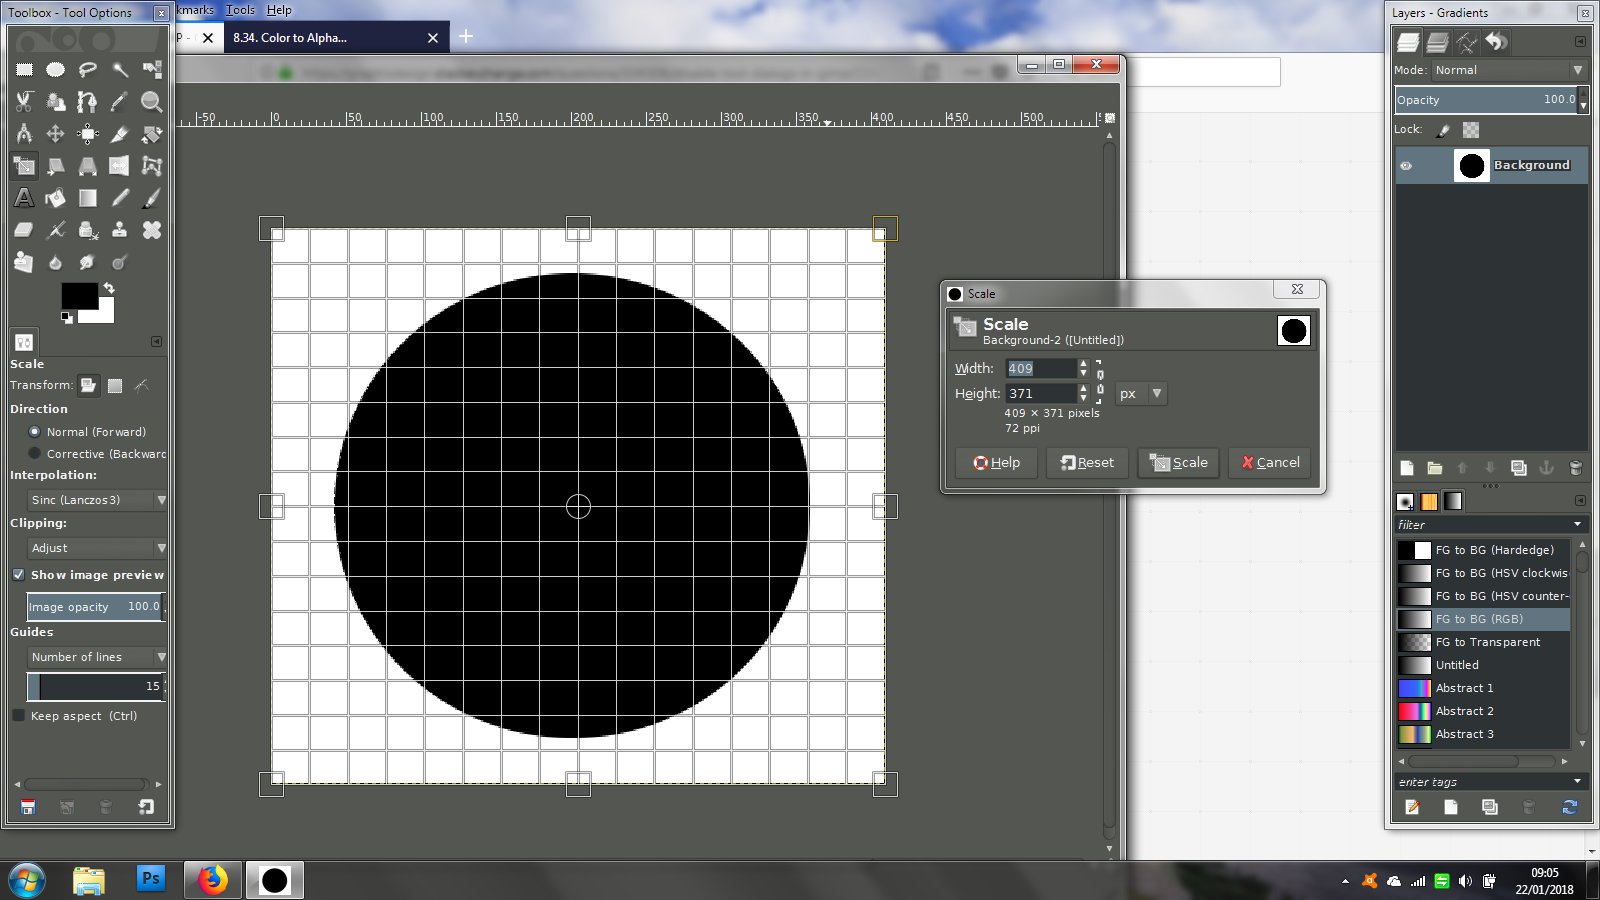
Task: Select the Ellipse Select tool
Action: pyautogui.click(x=56, y=70)
